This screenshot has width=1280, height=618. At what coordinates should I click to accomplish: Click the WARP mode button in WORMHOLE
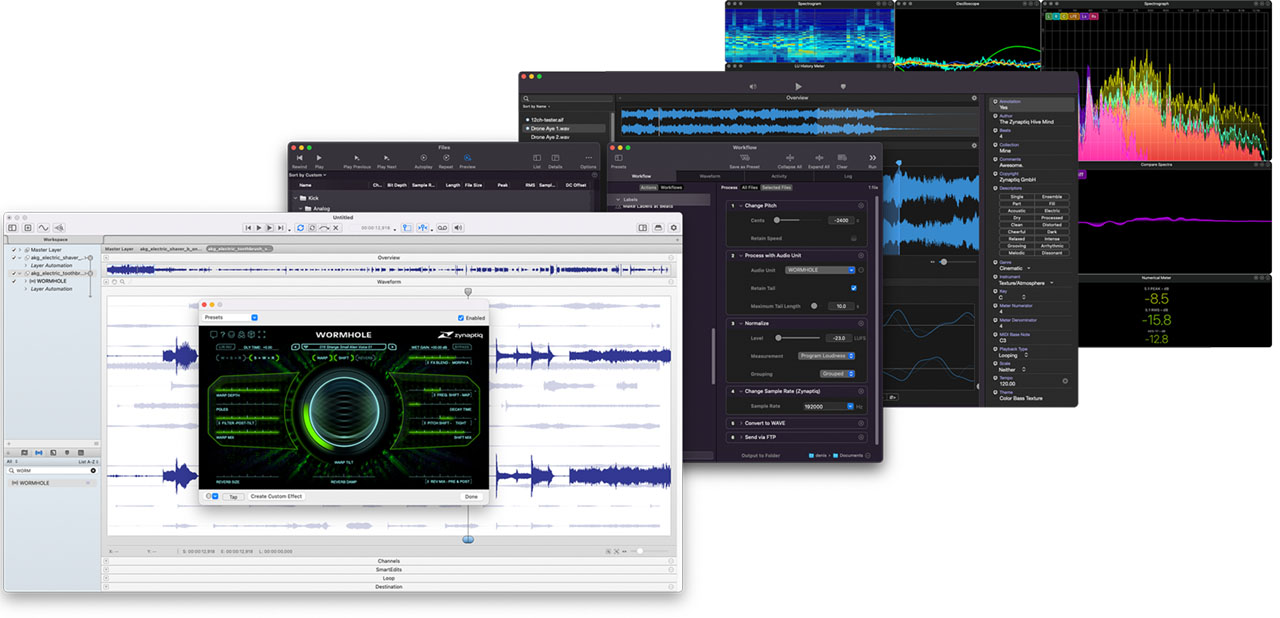[x=322, y=356]
